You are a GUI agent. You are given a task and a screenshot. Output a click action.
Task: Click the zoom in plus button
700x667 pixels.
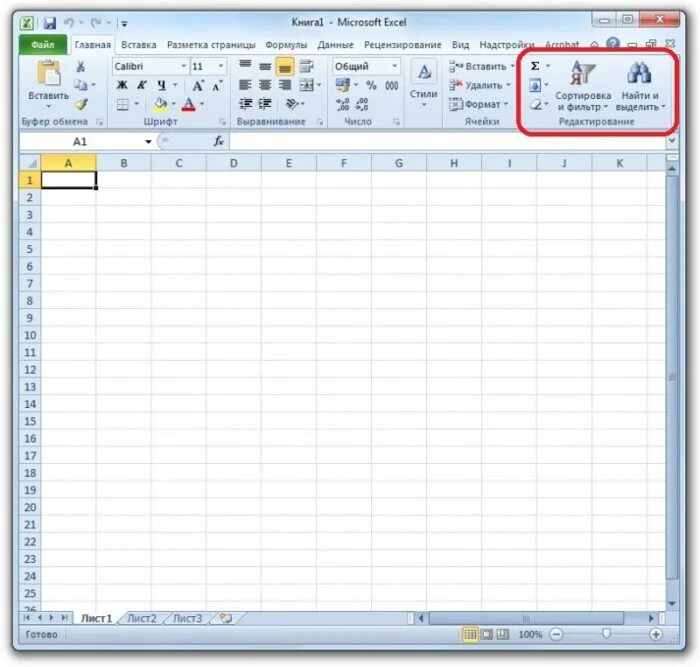[x=656, y=634]
